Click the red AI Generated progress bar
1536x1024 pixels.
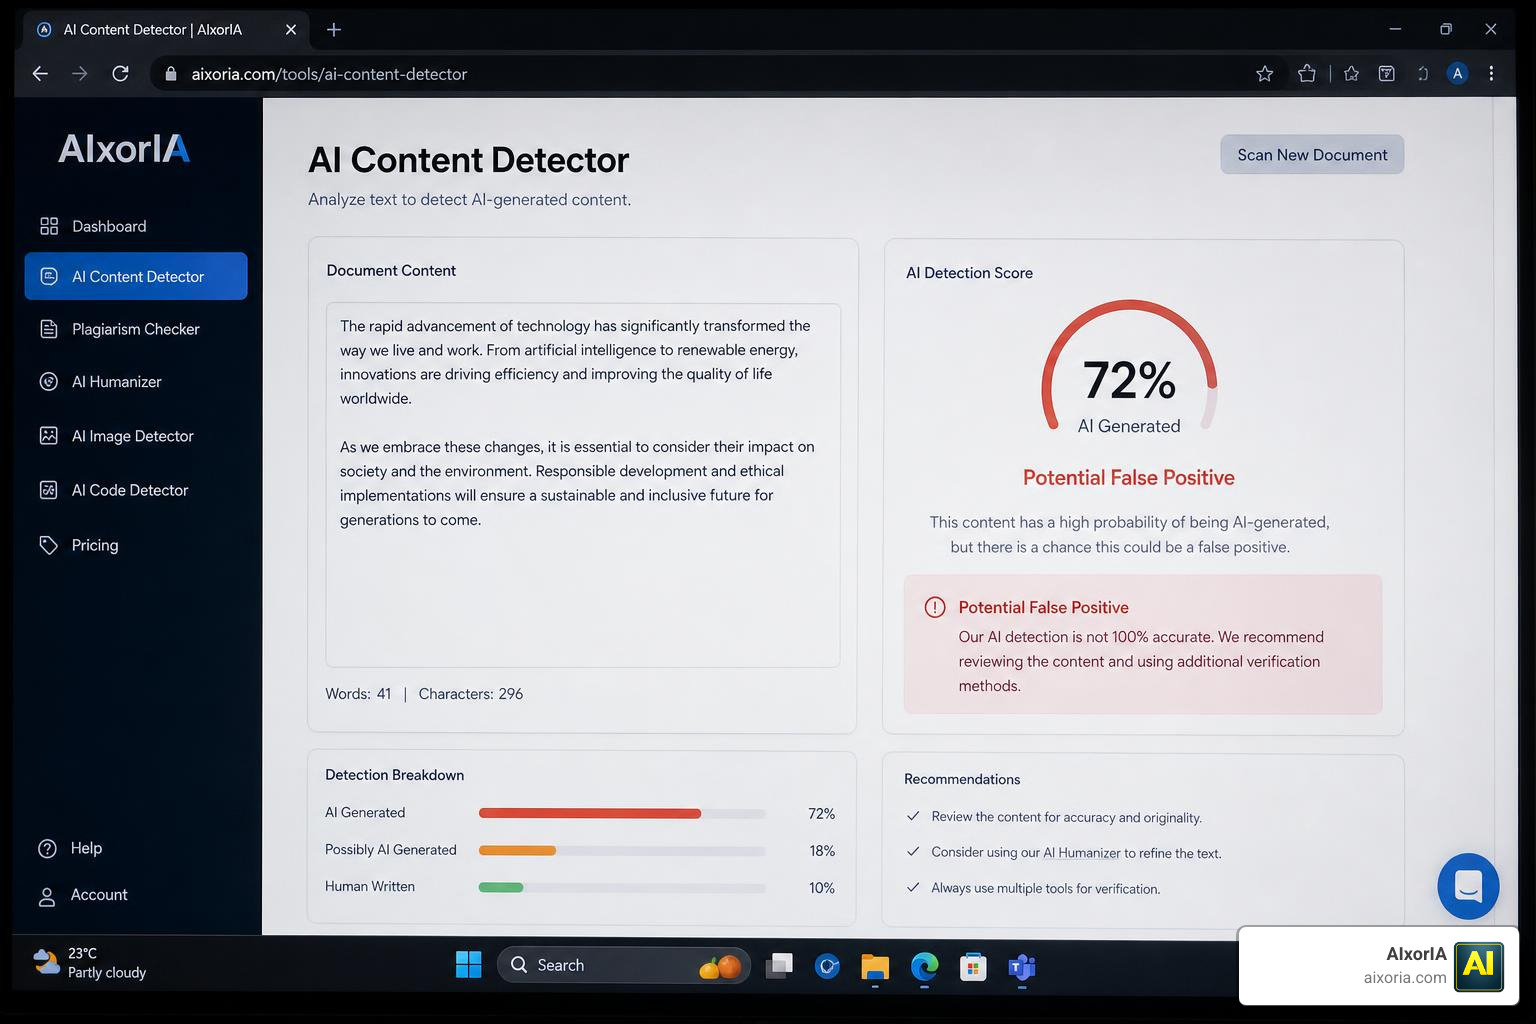[x=590, y=814]
